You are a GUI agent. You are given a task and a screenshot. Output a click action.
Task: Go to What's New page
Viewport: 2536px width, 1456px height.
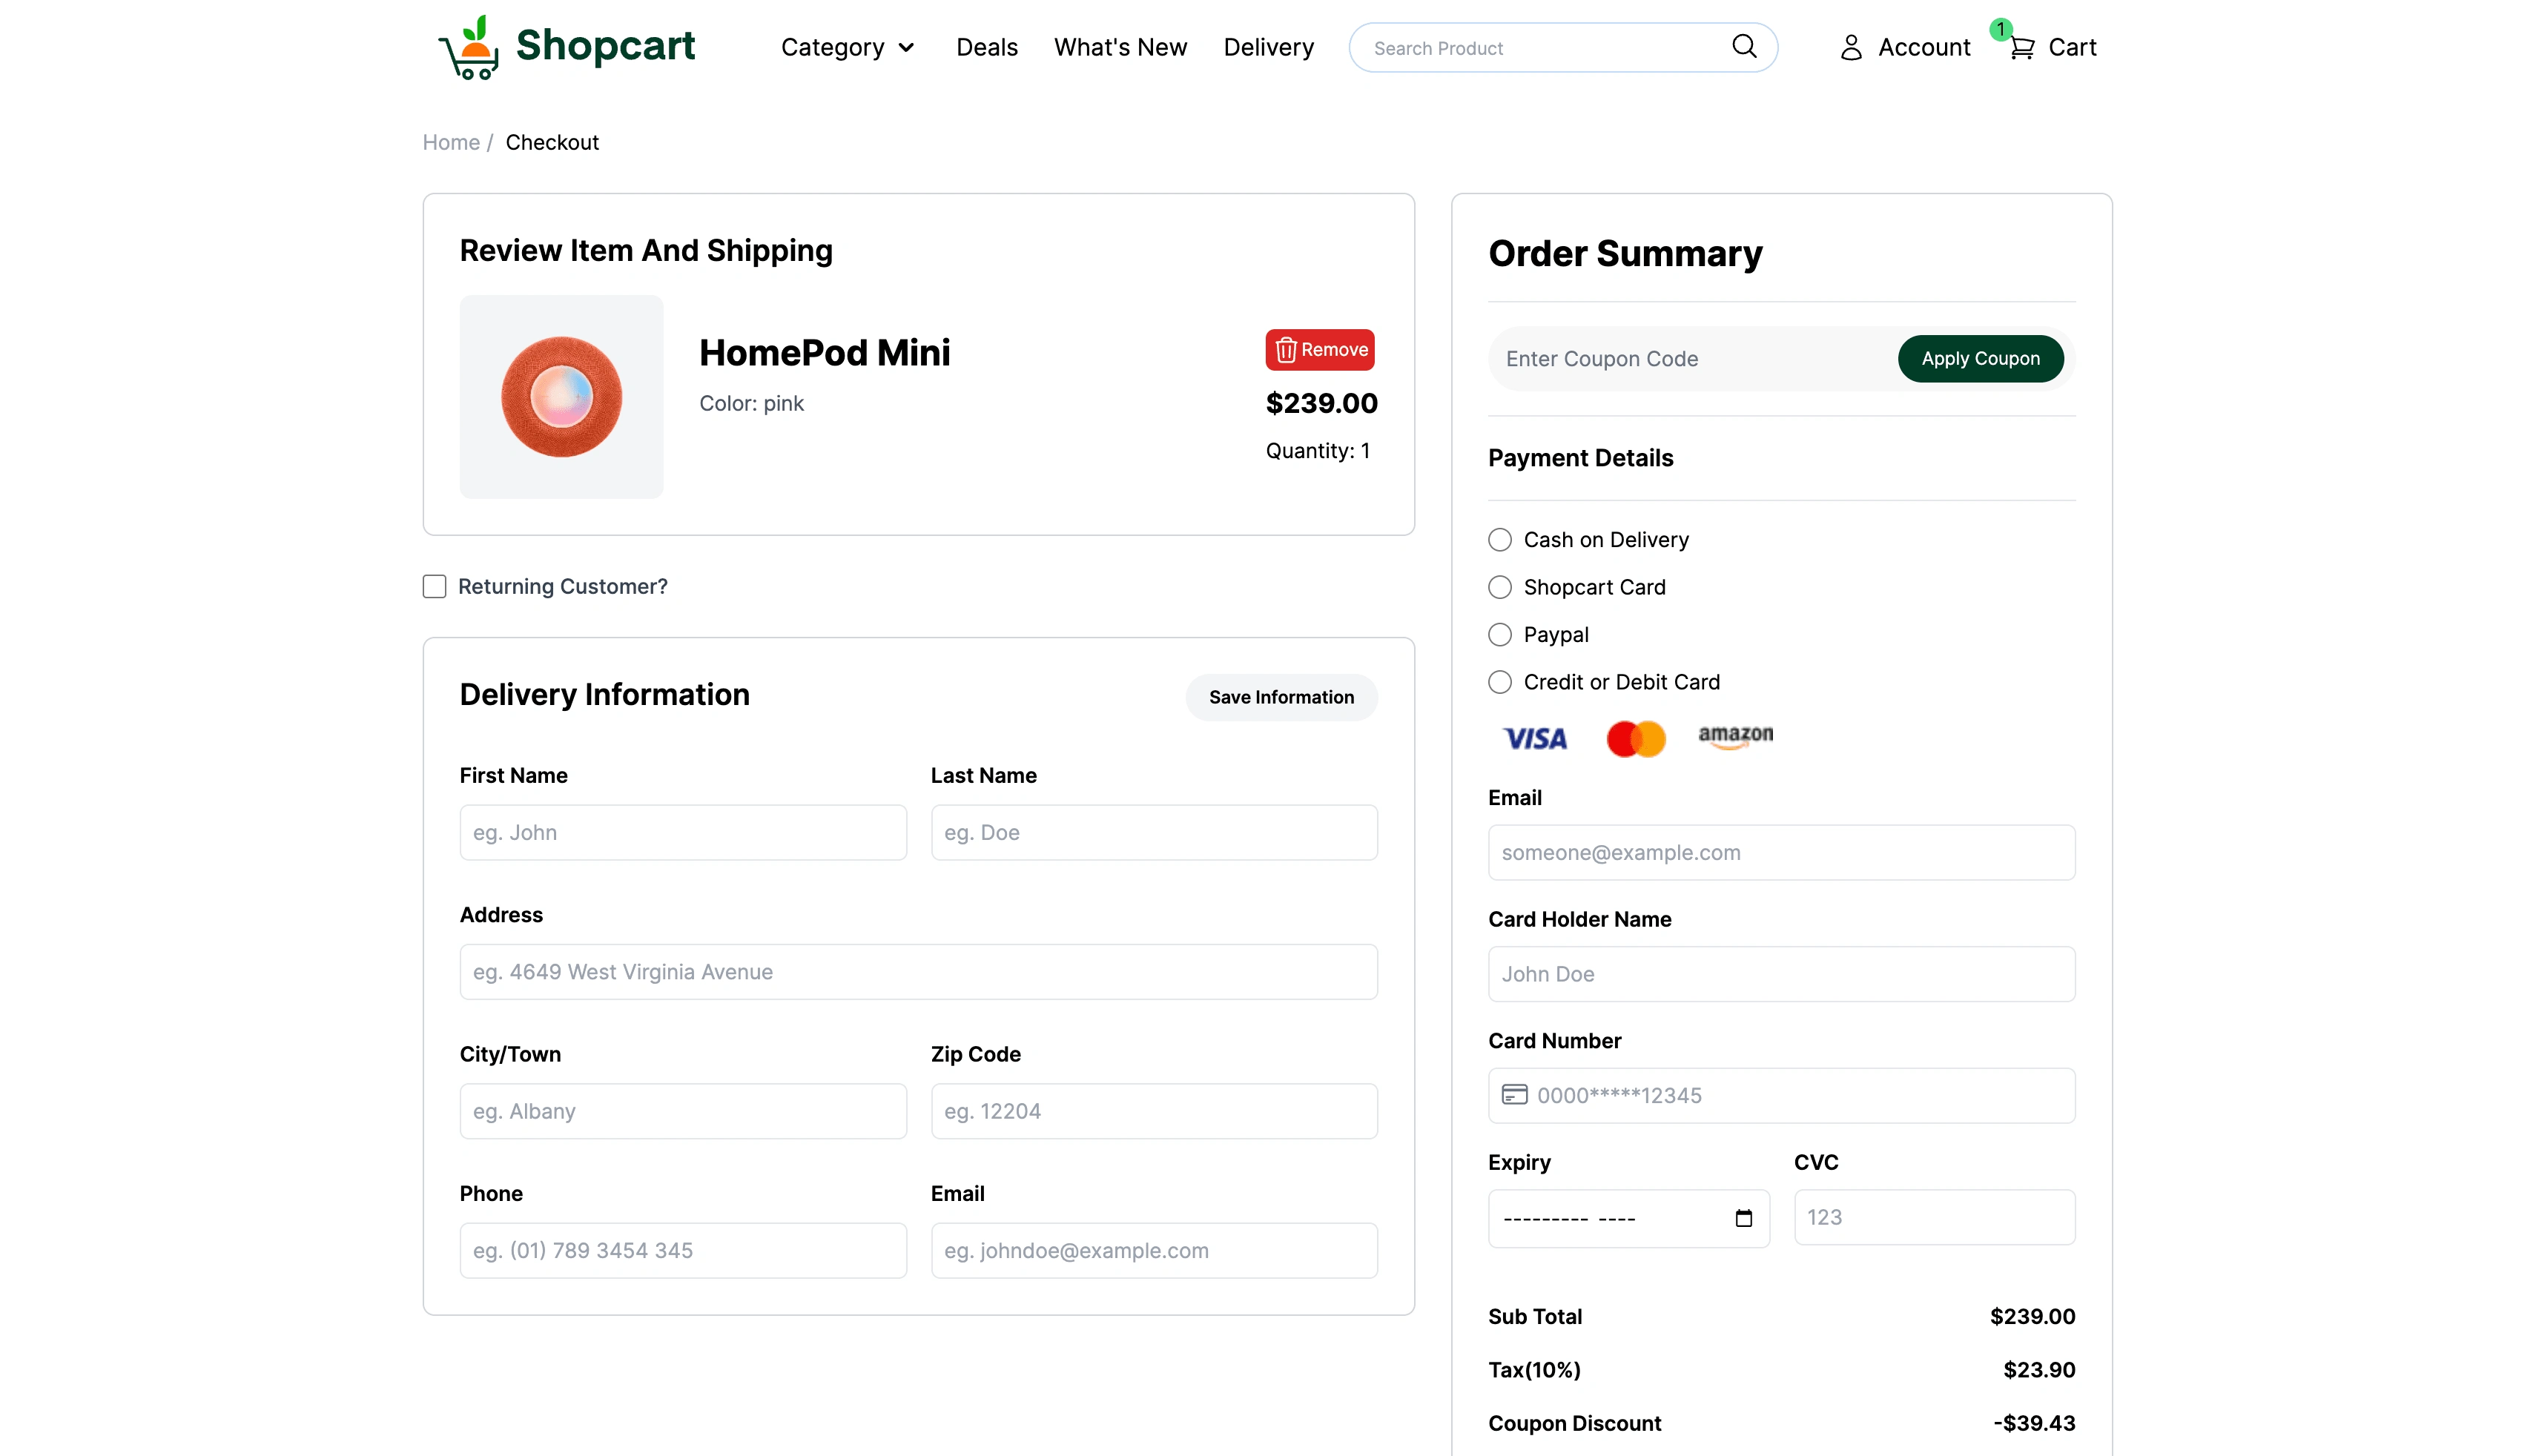click(x=1120, y=47)
